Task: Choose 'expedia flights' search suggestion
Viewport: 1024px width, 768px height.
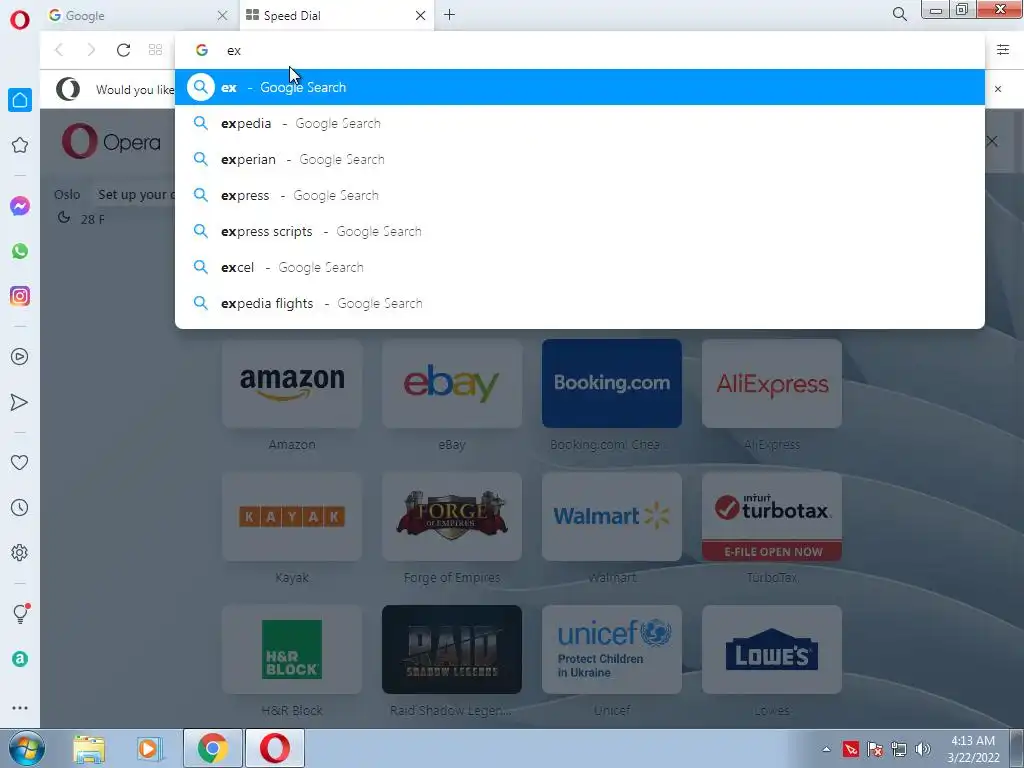Action: tap(579, 303)
